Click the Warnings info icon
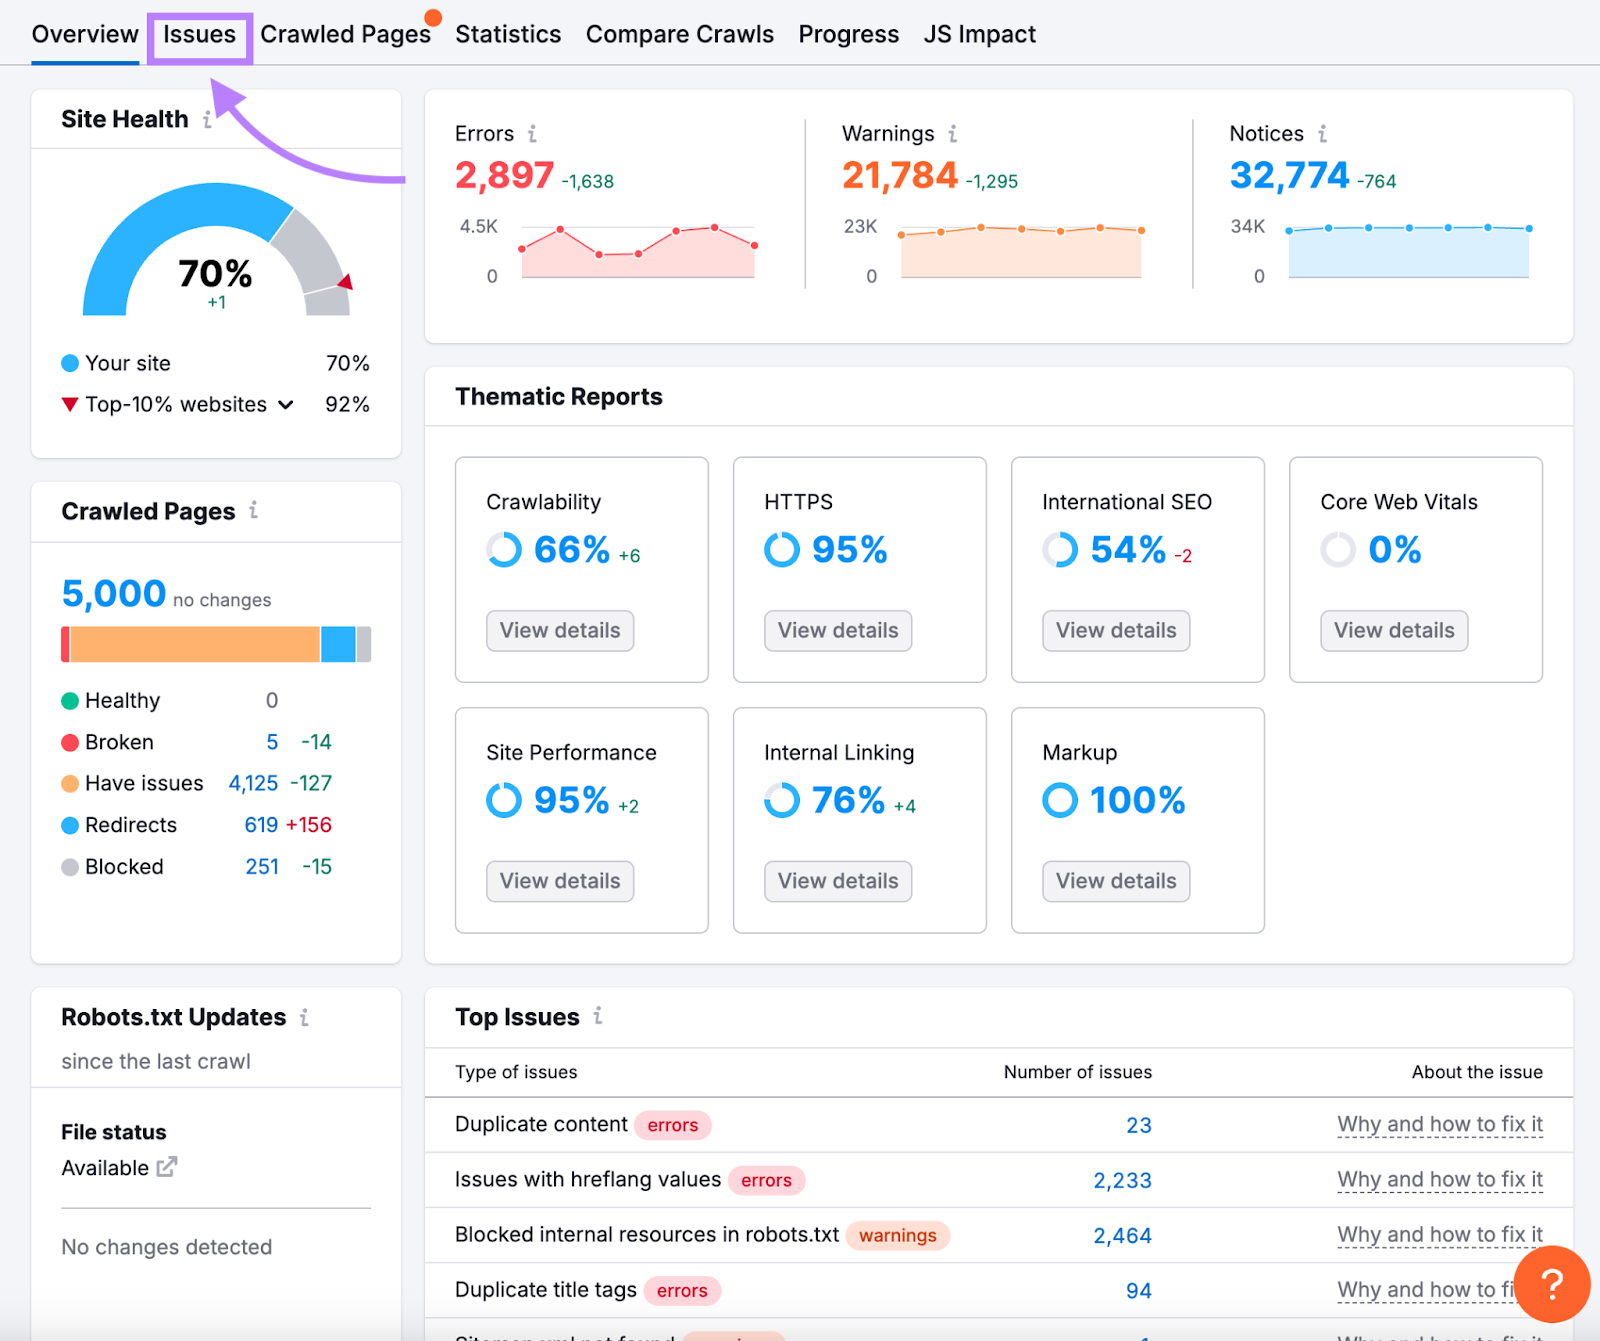The height and width of the screenshot is (1341, 1600). [953, 134]
